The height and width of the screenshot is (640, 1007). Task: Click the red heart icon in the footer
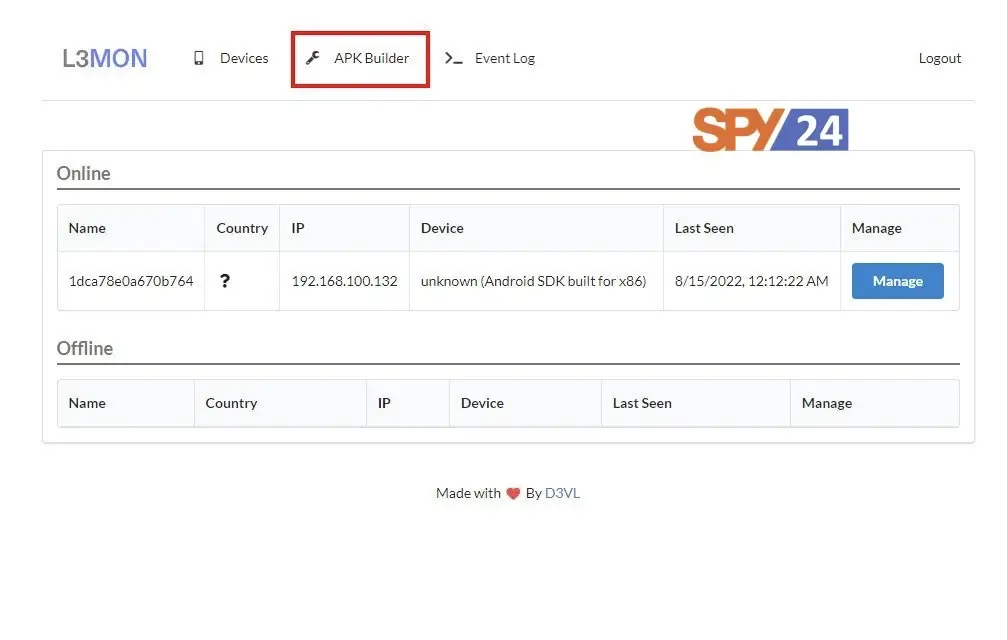tap(512, 494)
